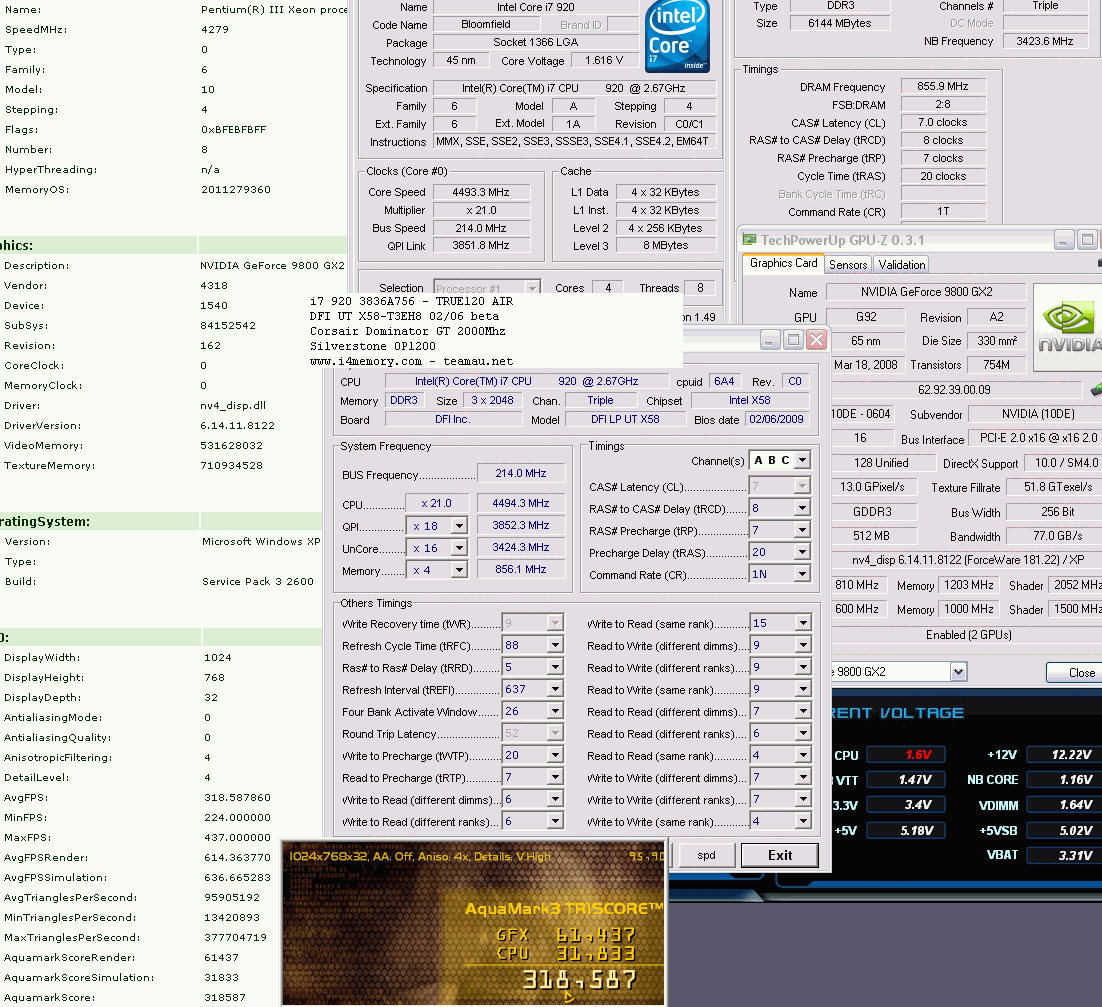Open the Read to Precharge (tRTP) dropdown

[x=555, y=777]
